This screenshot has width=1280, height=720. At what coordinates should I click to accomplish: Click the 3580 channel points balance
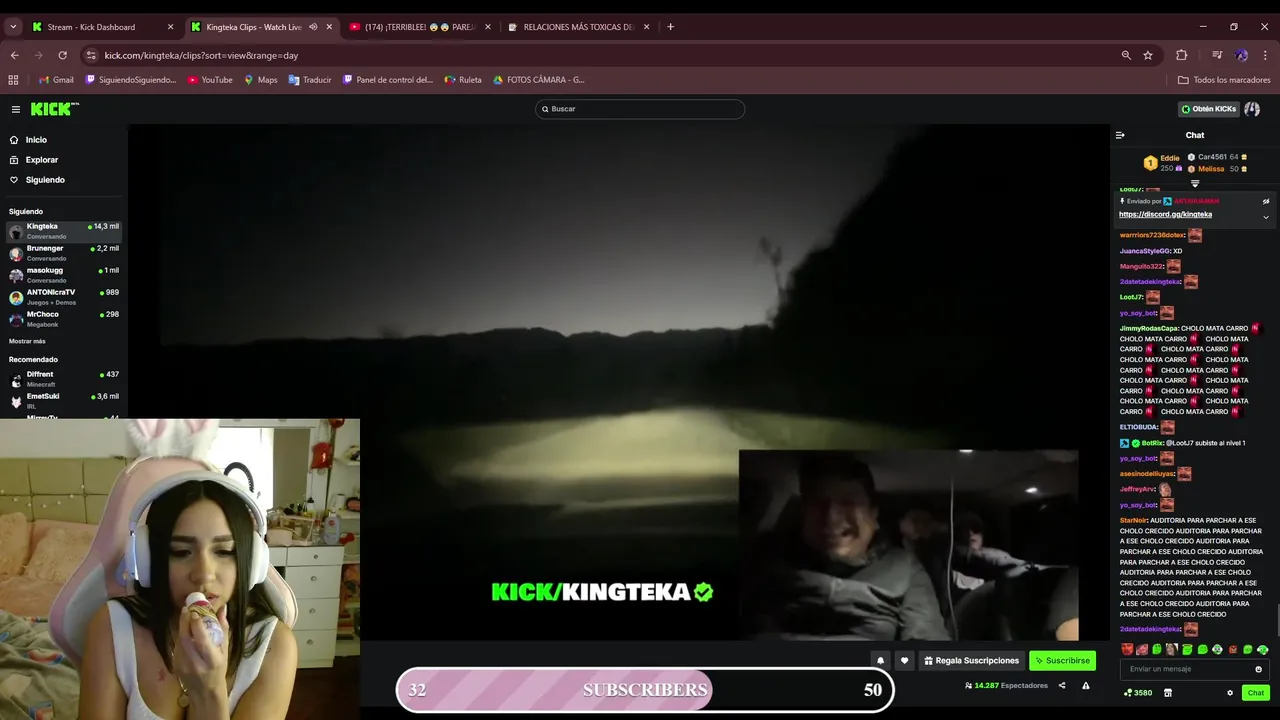[1138, 693]
